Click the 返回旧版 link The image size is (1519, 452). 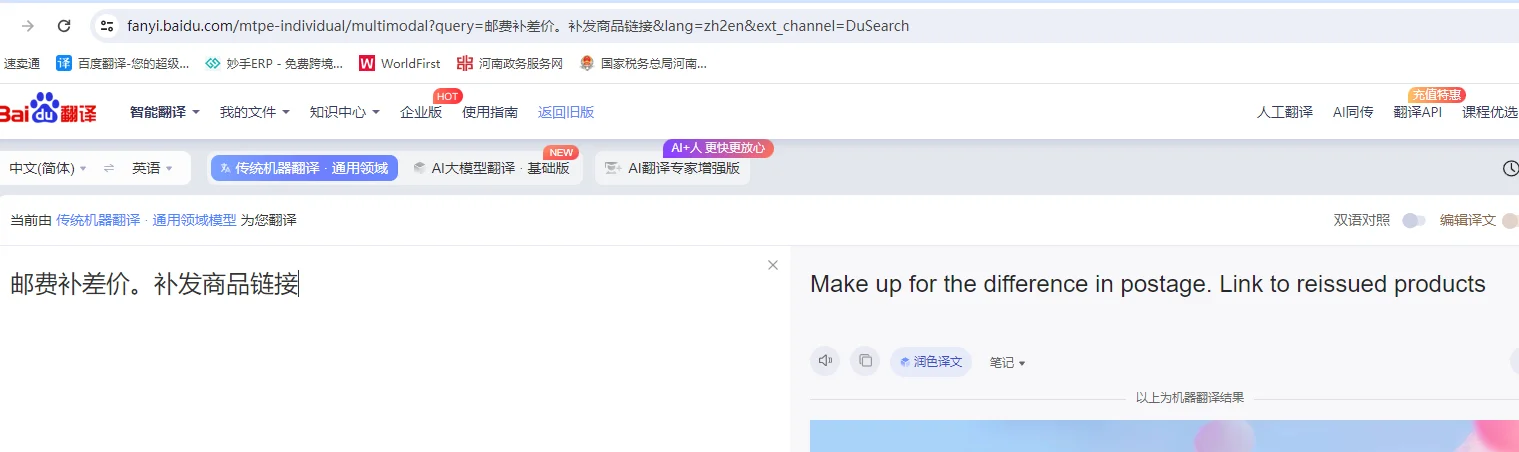pyautogui.click(x=566, y=112)
